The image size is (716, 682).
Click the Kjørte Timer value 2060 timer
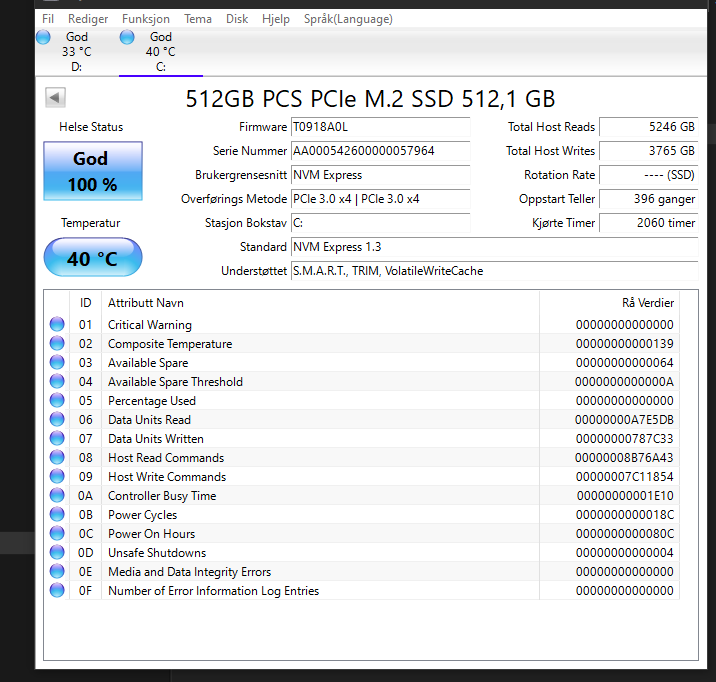(x=648, y=223)
